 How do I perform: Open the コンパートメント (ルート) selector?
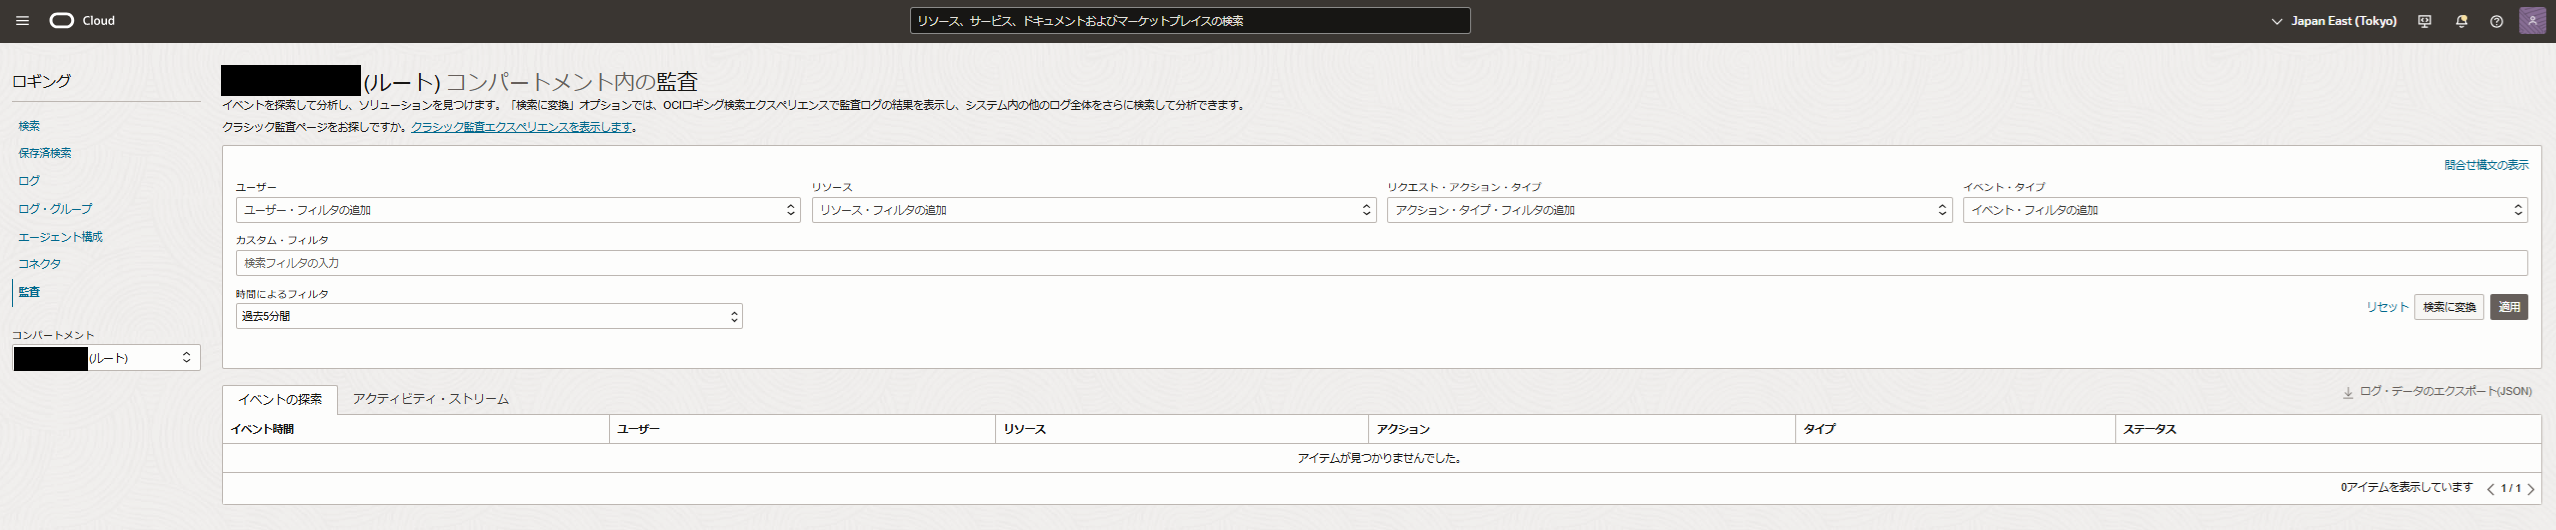click(106, 358)
